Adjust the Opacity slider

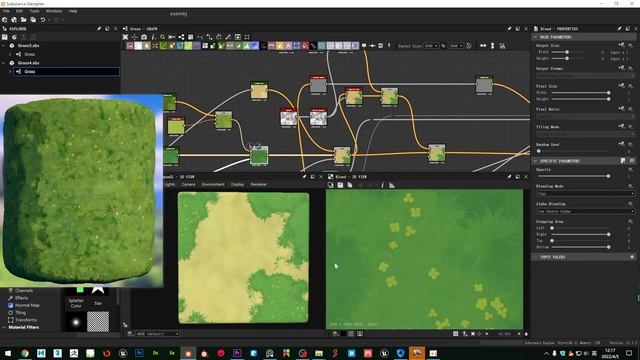[x=573, y=176]
